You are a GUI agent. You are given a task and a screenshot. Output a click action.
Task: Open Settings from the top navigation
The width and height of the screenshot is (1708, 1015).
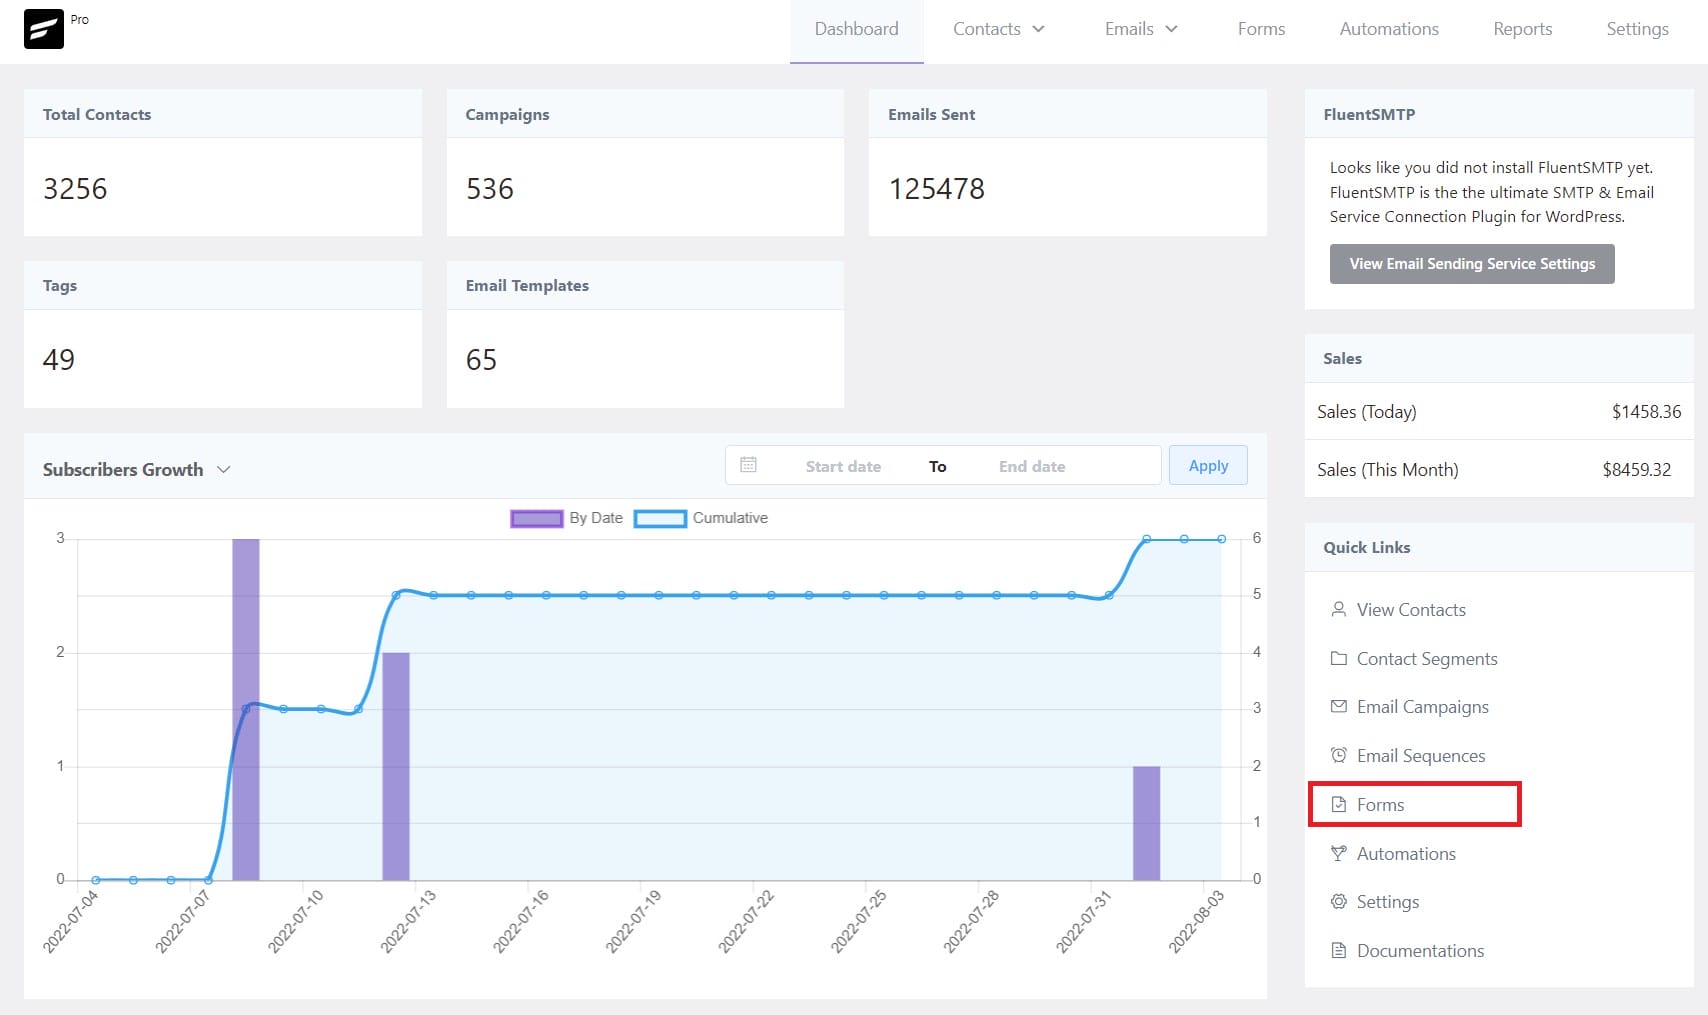pyautogui.click(x=1637, y=29)
